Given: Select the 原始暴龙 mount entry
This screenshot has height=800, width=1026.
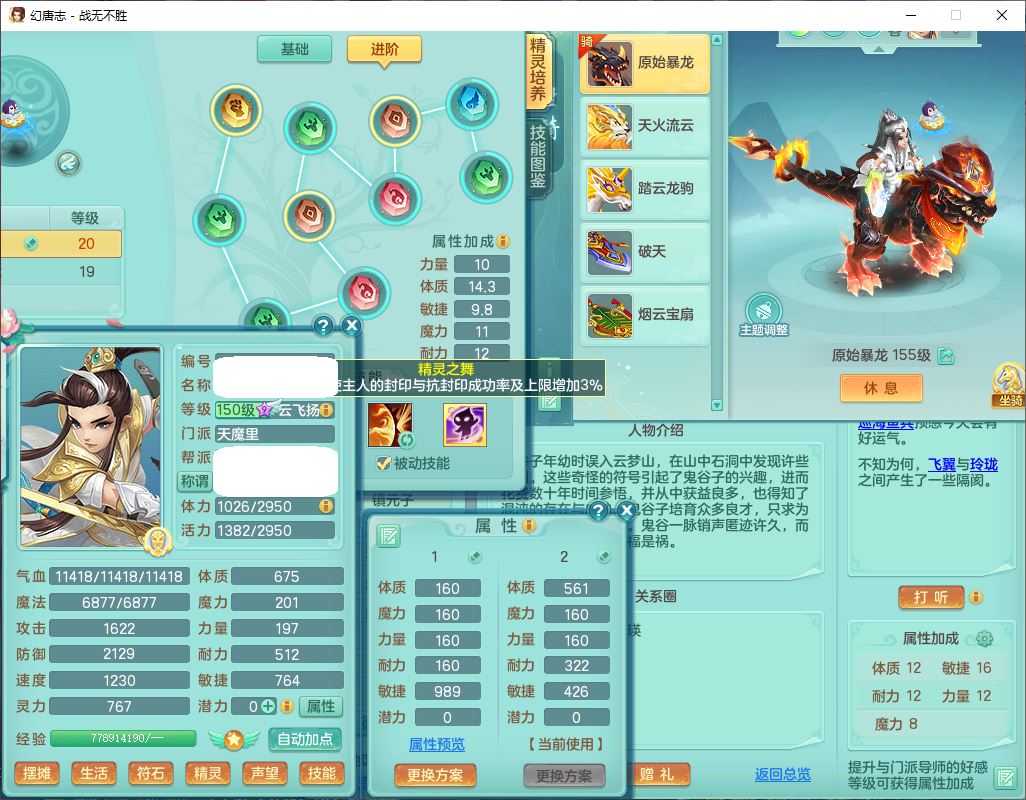Looking at the screenshot, I should 645,63.
